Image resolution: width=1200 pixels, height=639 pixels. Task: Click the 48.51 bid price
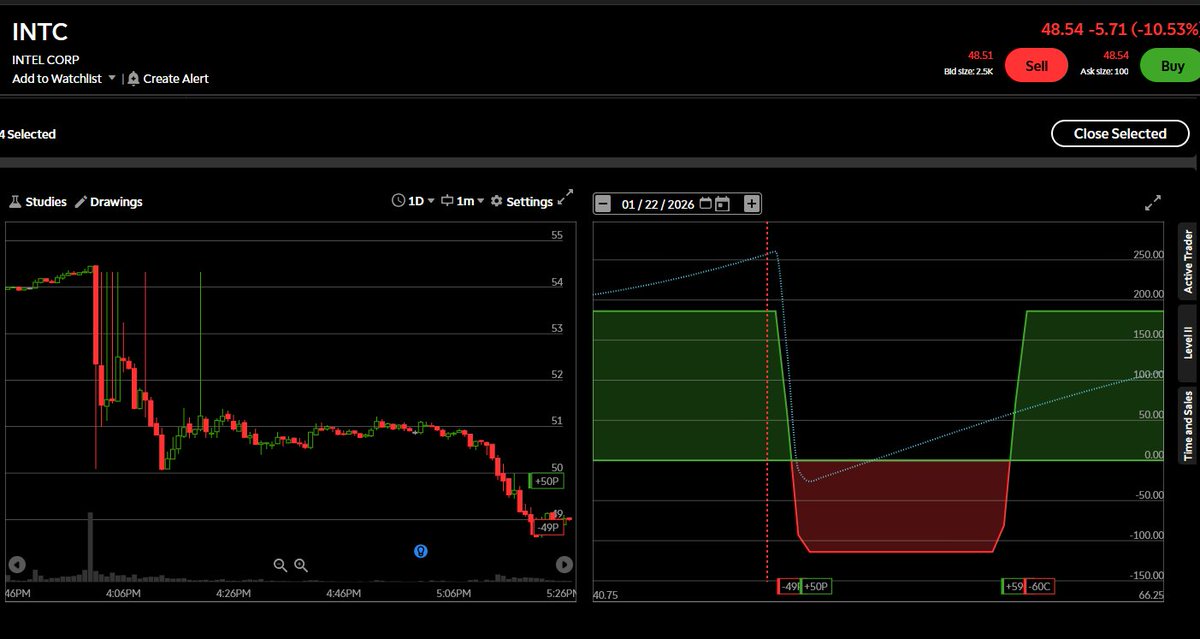980,56
